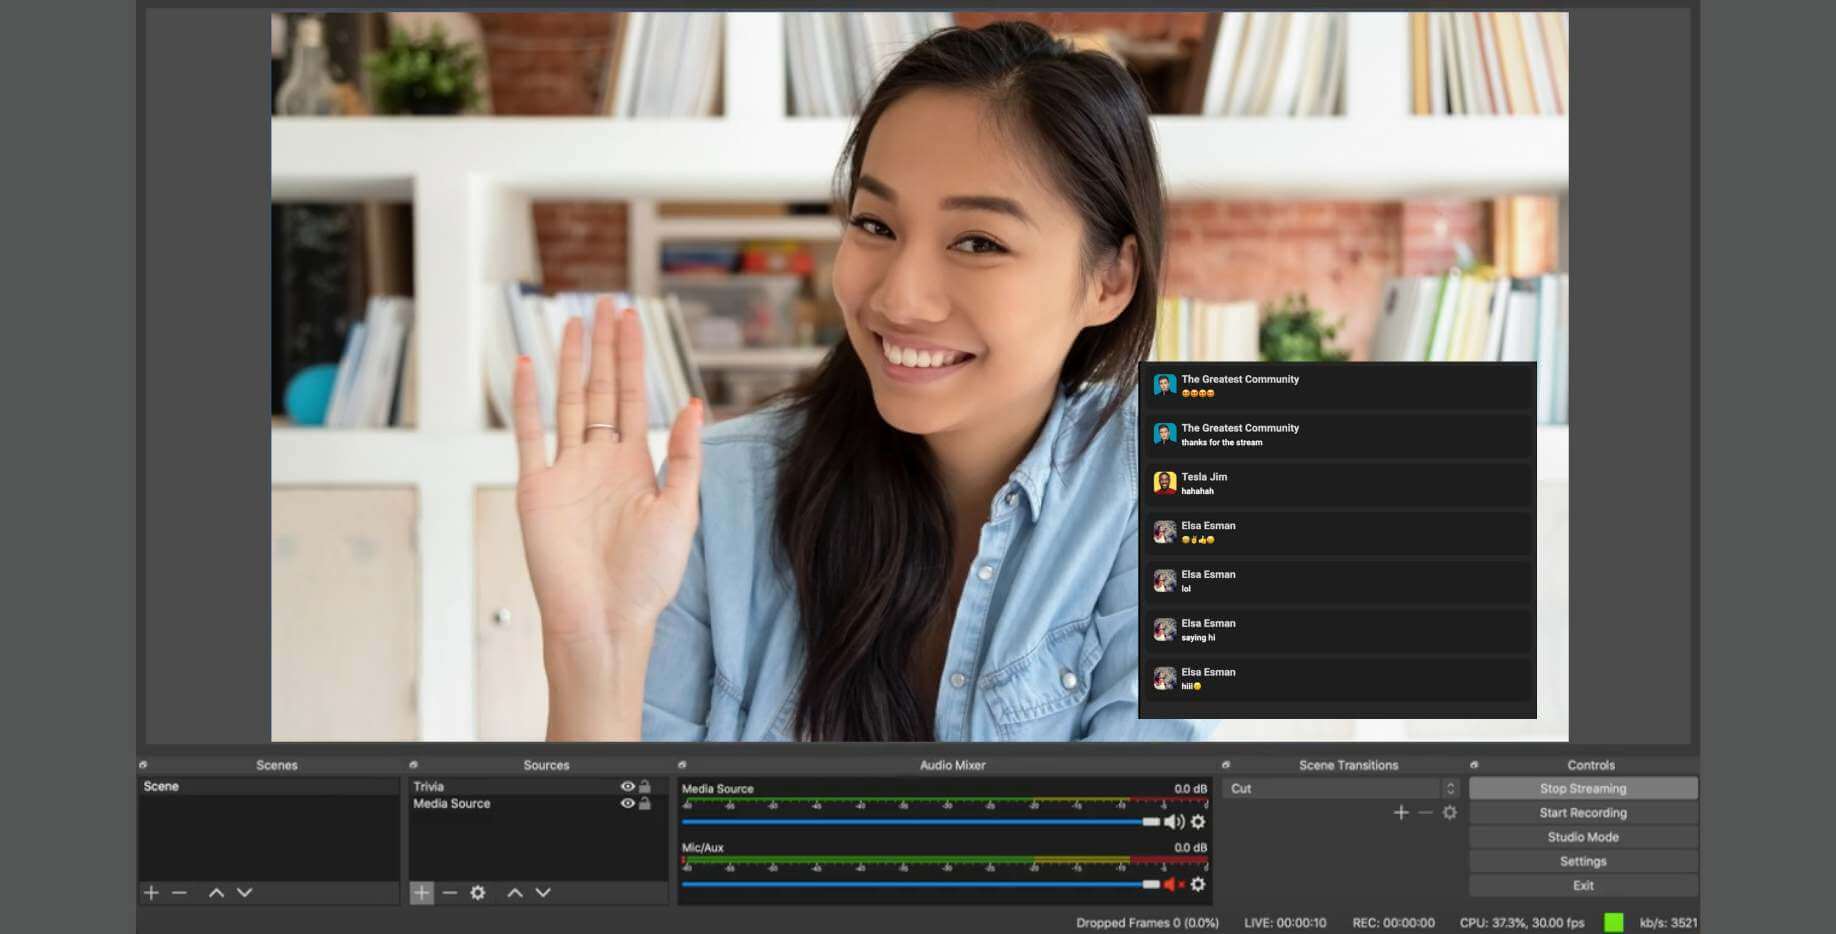Click the Tesla Jim avatar in chat
The image size is (1836, 934).
[1164, 483]
